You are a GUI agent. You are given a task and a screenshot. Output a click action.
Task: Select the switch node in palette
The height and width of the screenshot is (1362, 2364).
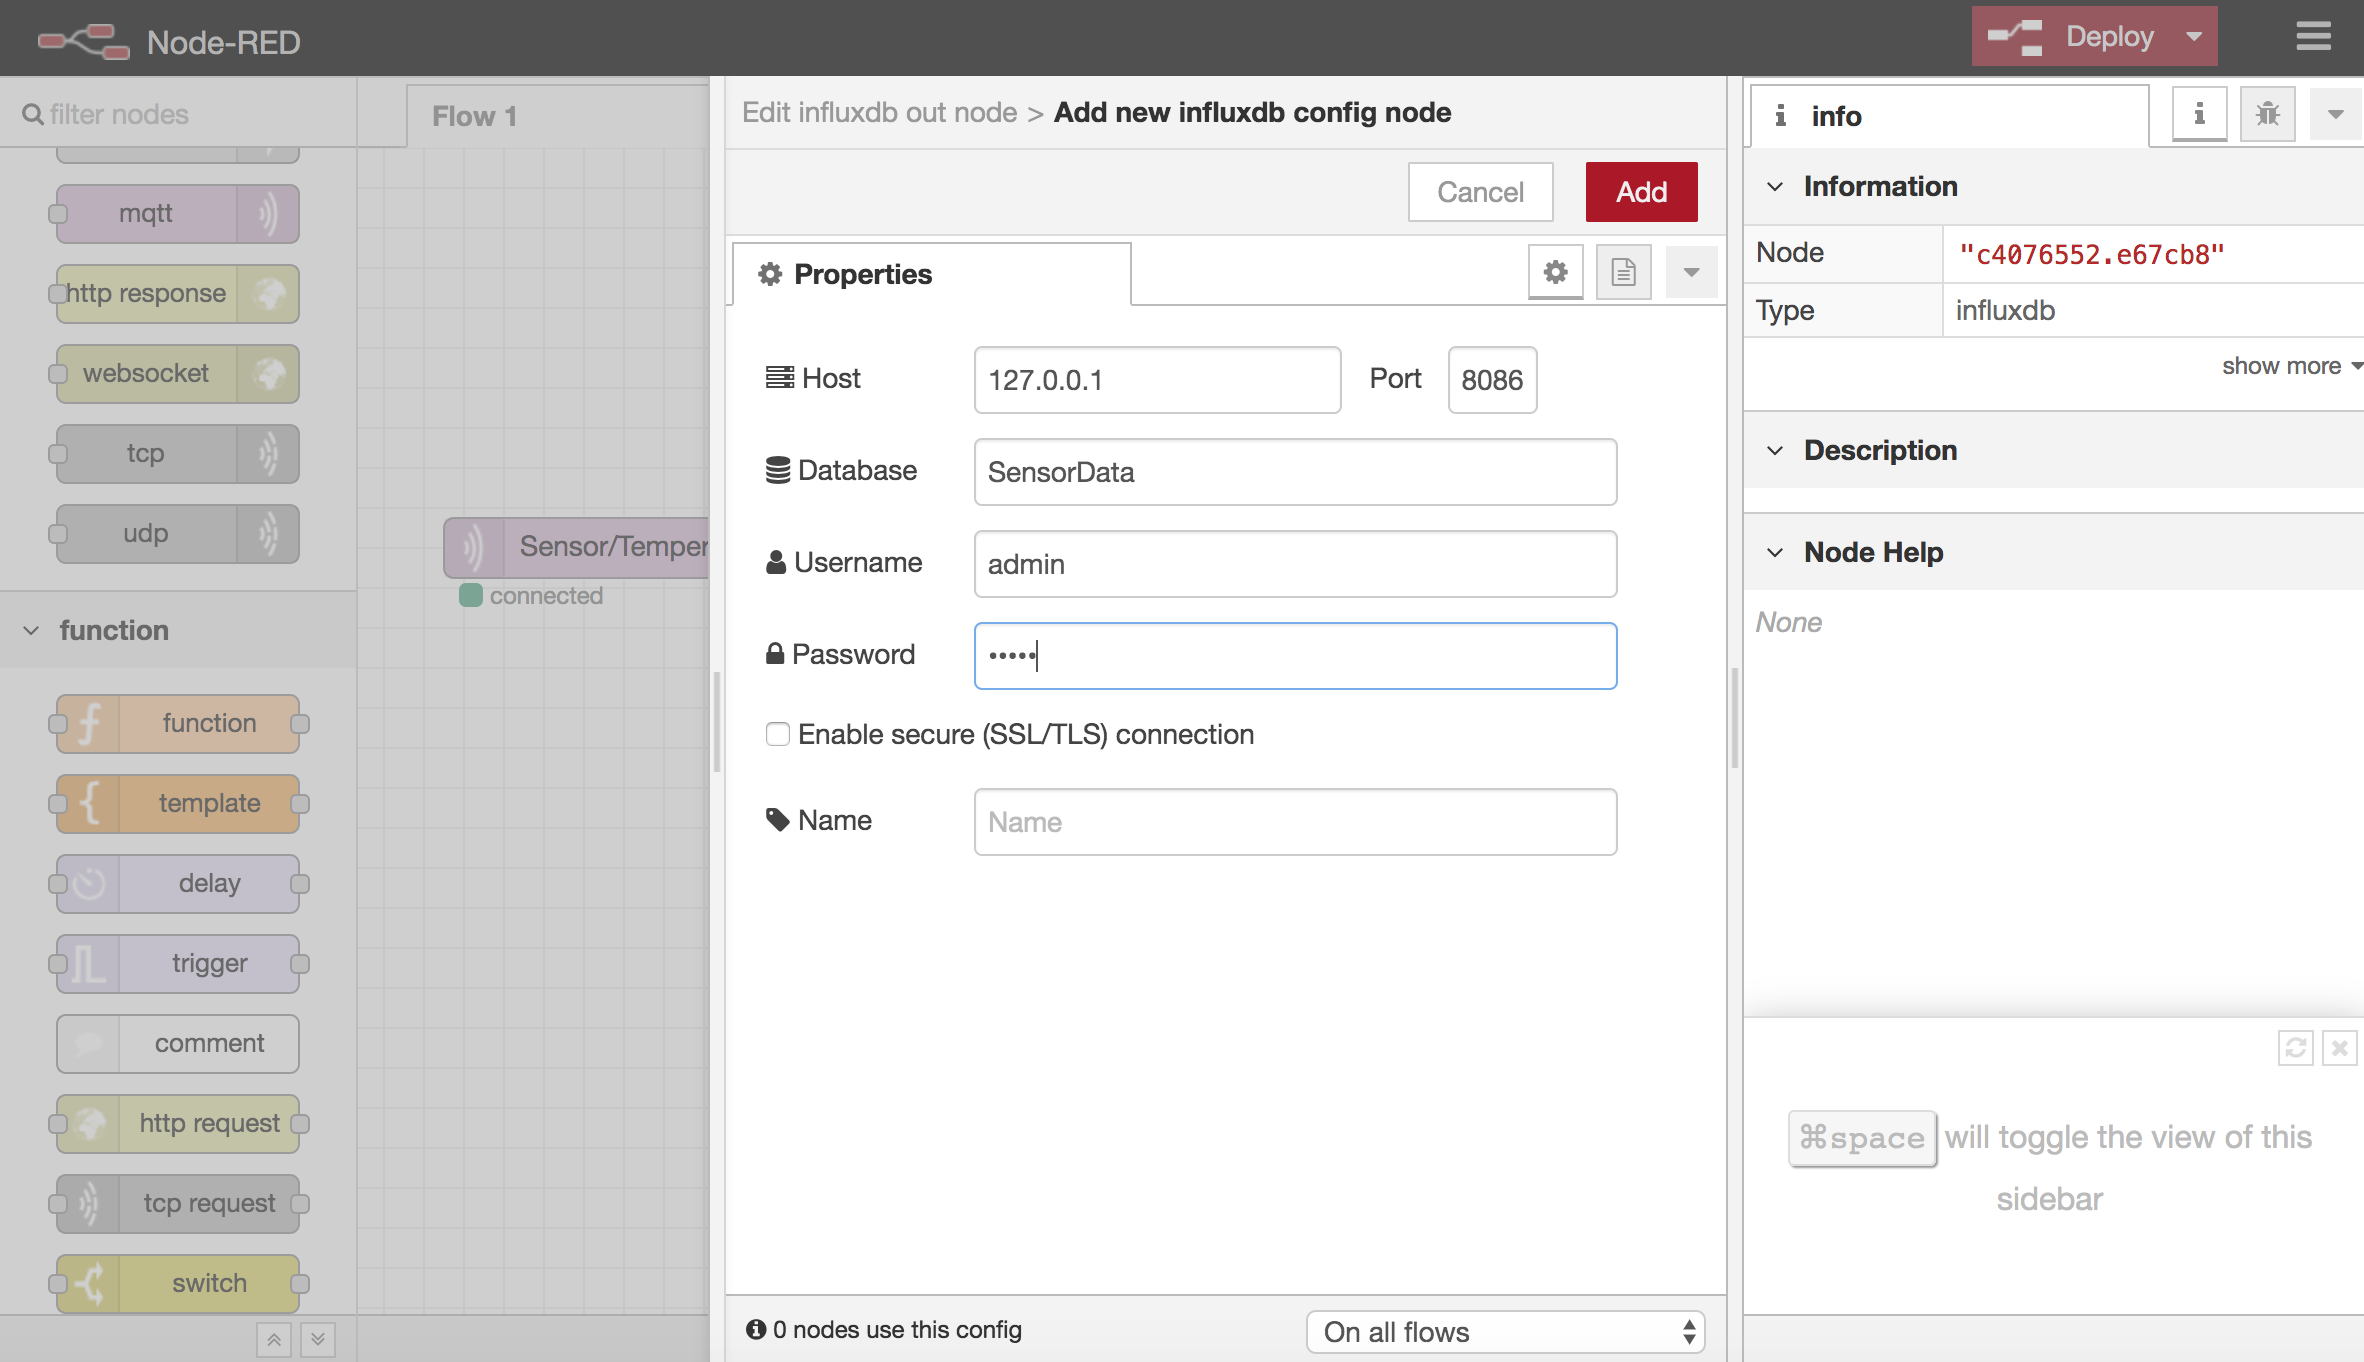[177, 1283]
